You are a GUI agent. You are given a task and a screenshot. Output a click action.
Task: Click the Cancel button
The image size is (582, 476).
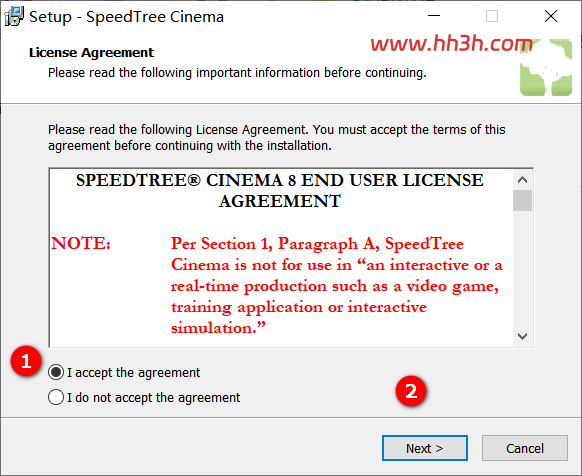click(x=525, y=448)
